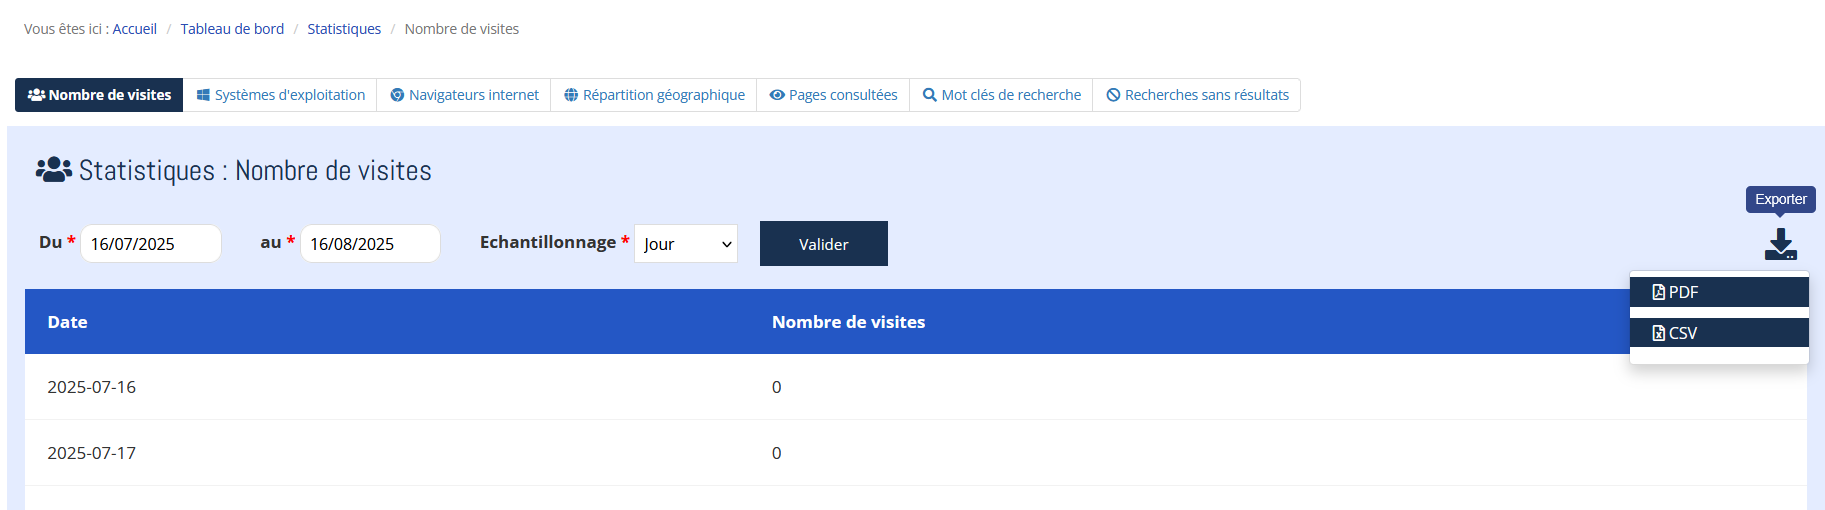Click the Windows icon on Systèmes d'exploitation tab
The width and height of the screenshot is (1825, 510).
203,95
